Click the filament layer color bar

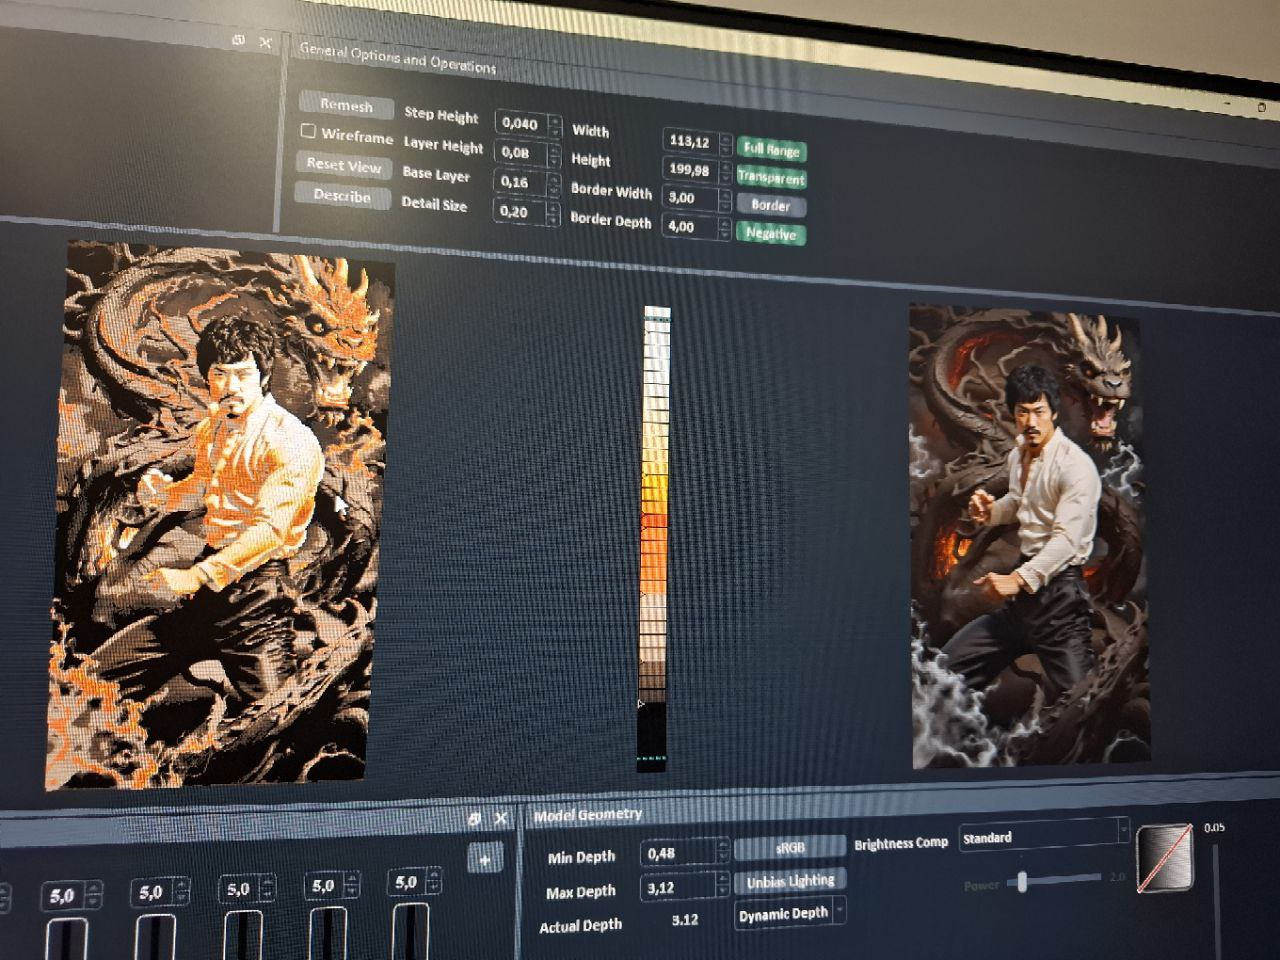tap(654, 539)
